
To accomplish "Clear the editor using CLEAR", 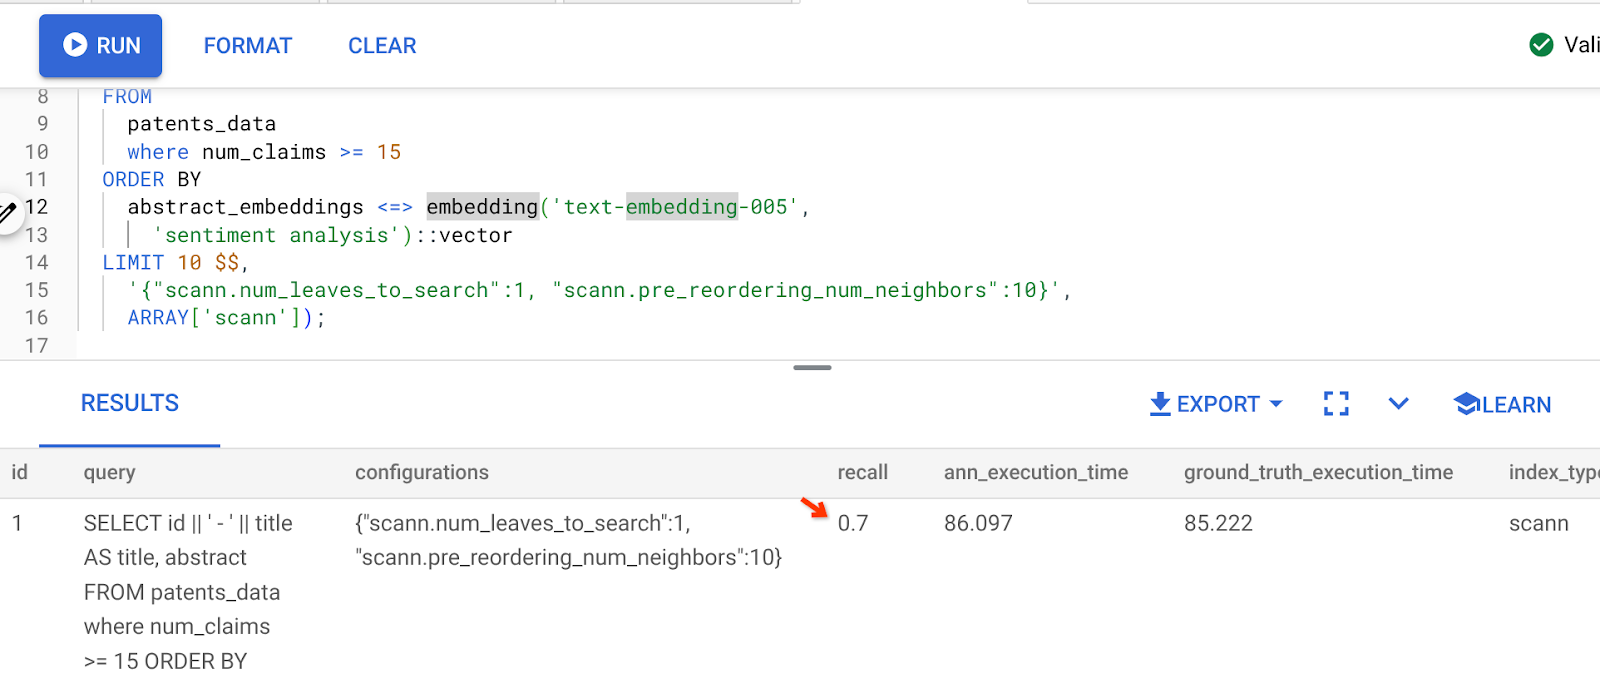I will 382,46.
